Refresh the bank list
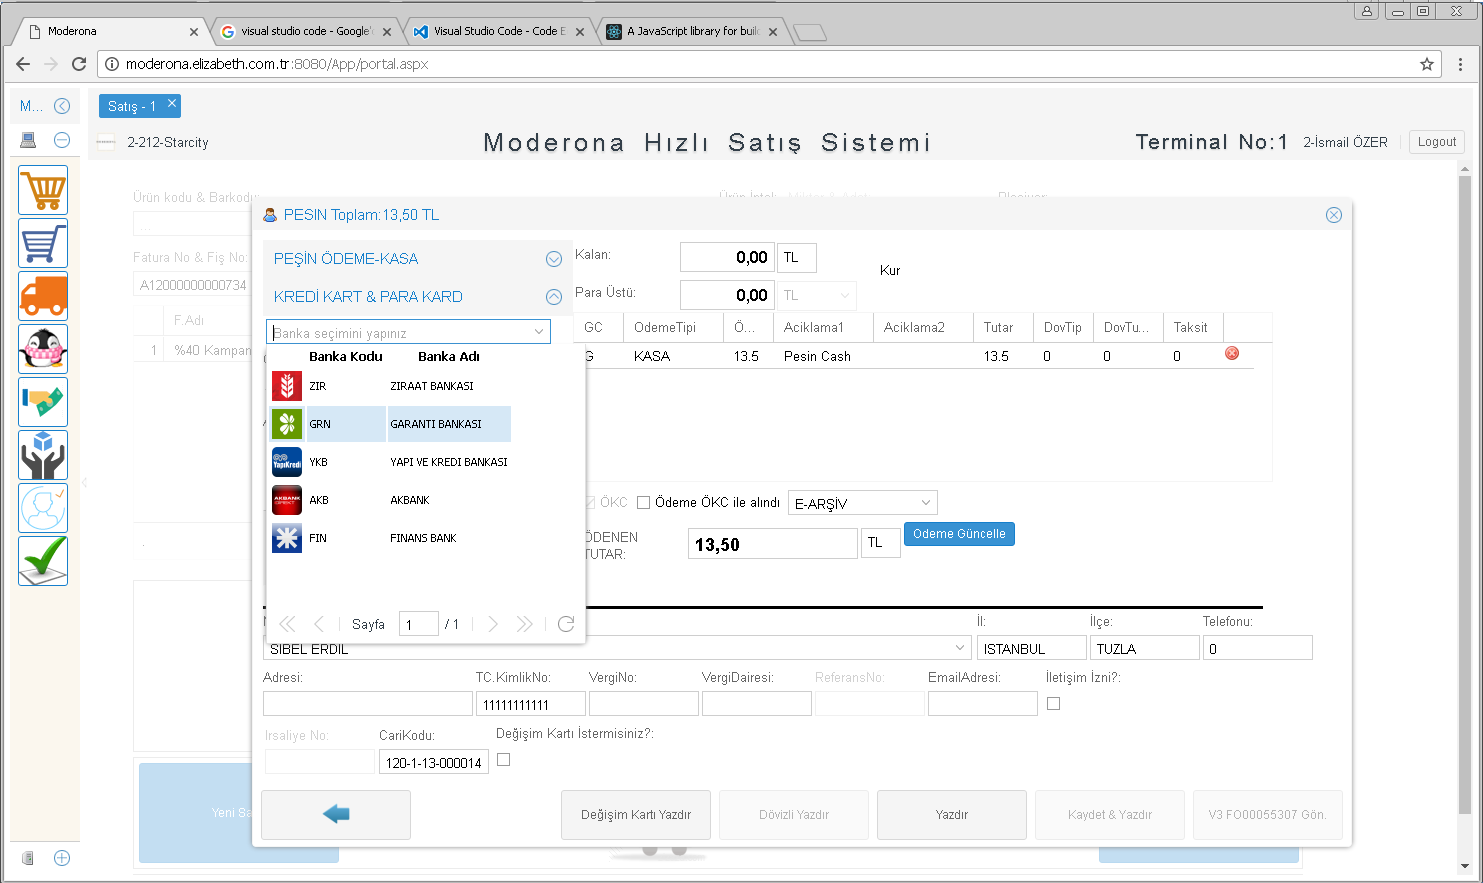This screenshot has width=1483, height=883. [566, 624]
